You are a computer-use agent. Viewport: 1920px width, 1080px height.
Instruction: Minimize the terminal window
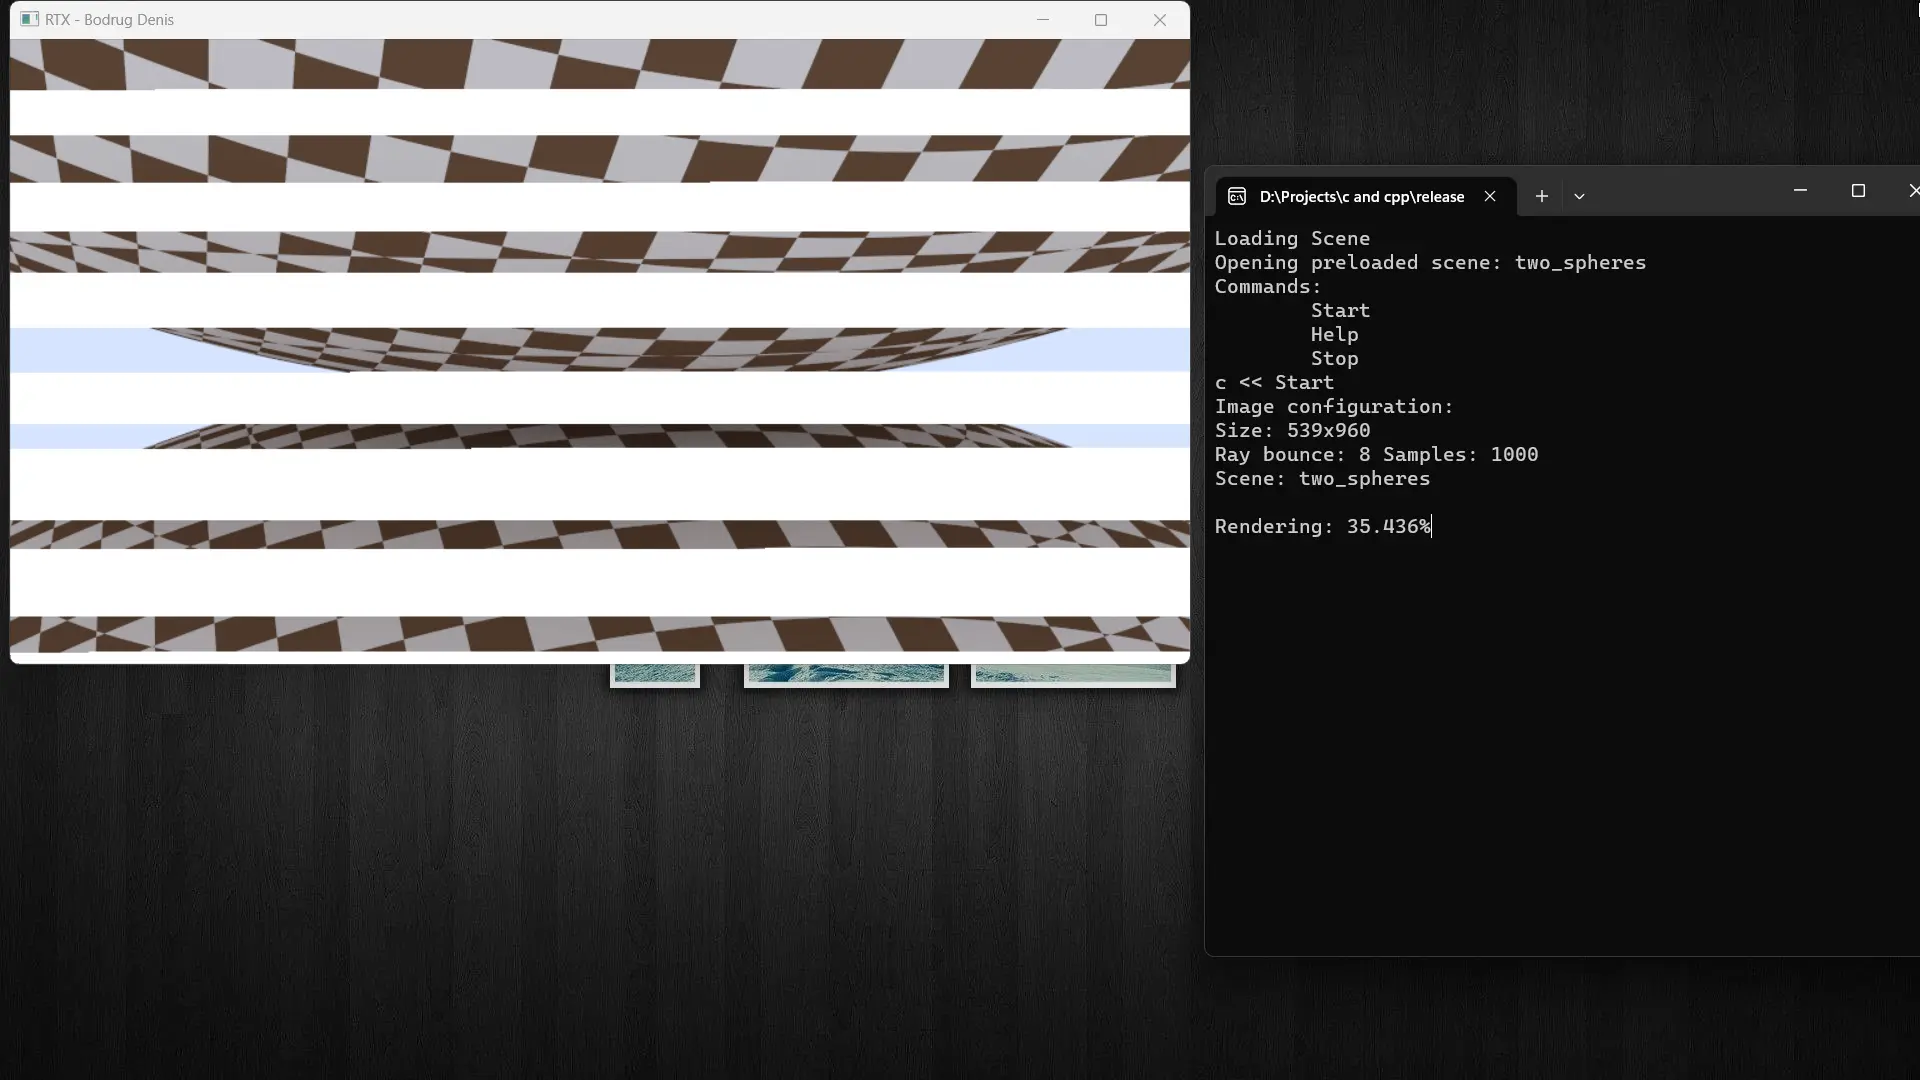point(1800,190)
